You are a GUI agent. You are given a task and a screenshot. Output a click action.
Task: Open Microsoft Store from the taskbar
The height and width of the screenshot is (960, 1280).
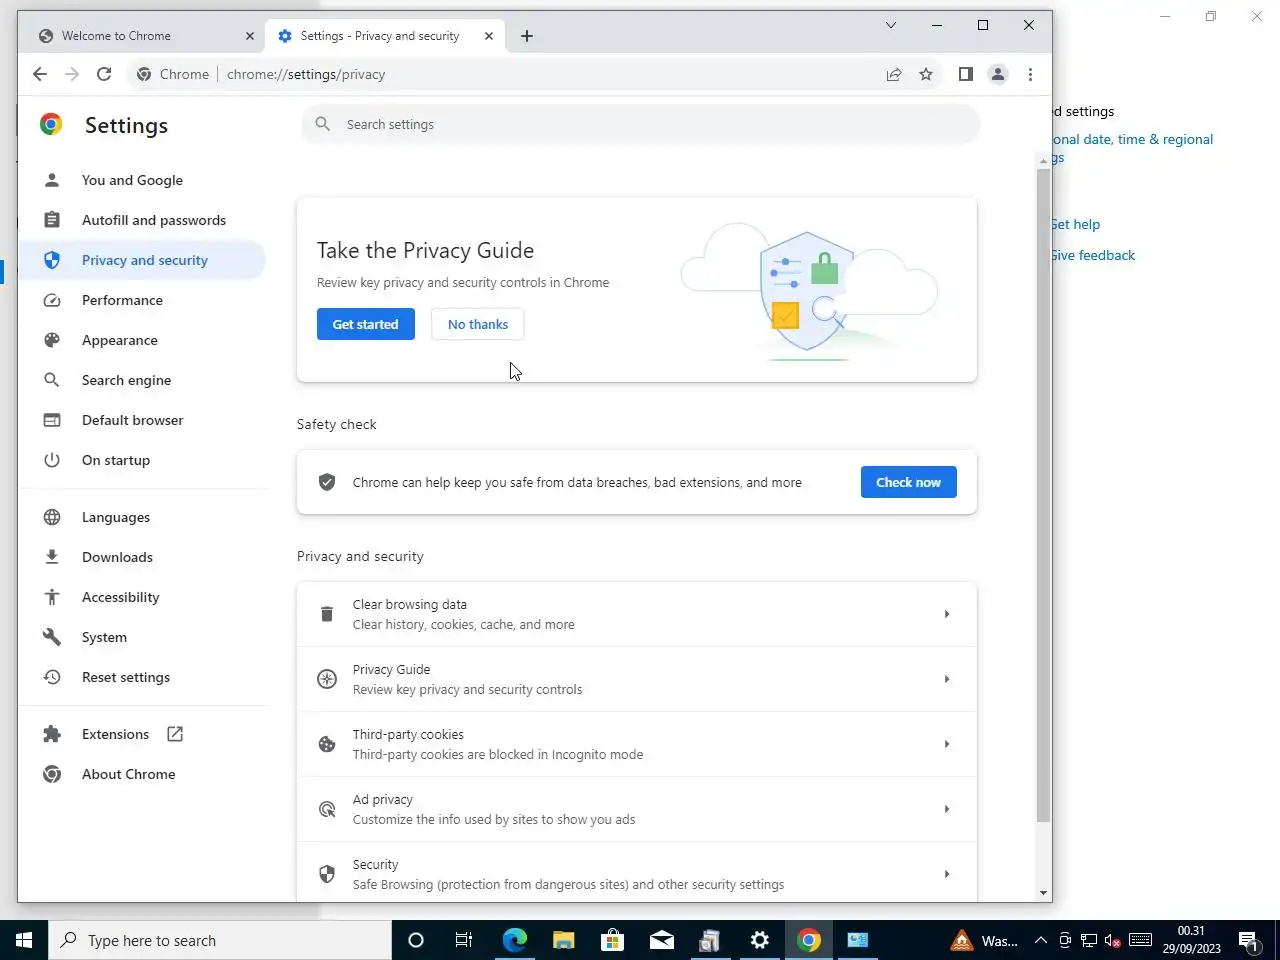(x=612, y=940)
